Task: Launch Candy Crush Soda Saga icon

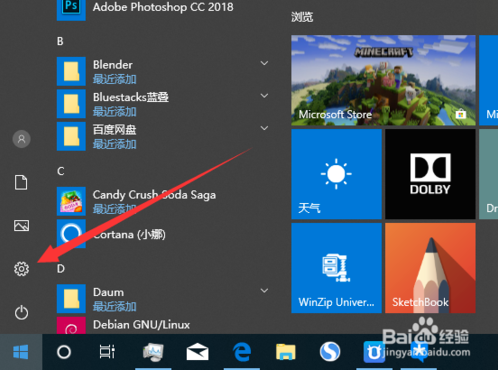Action: [x=71, y=201]
